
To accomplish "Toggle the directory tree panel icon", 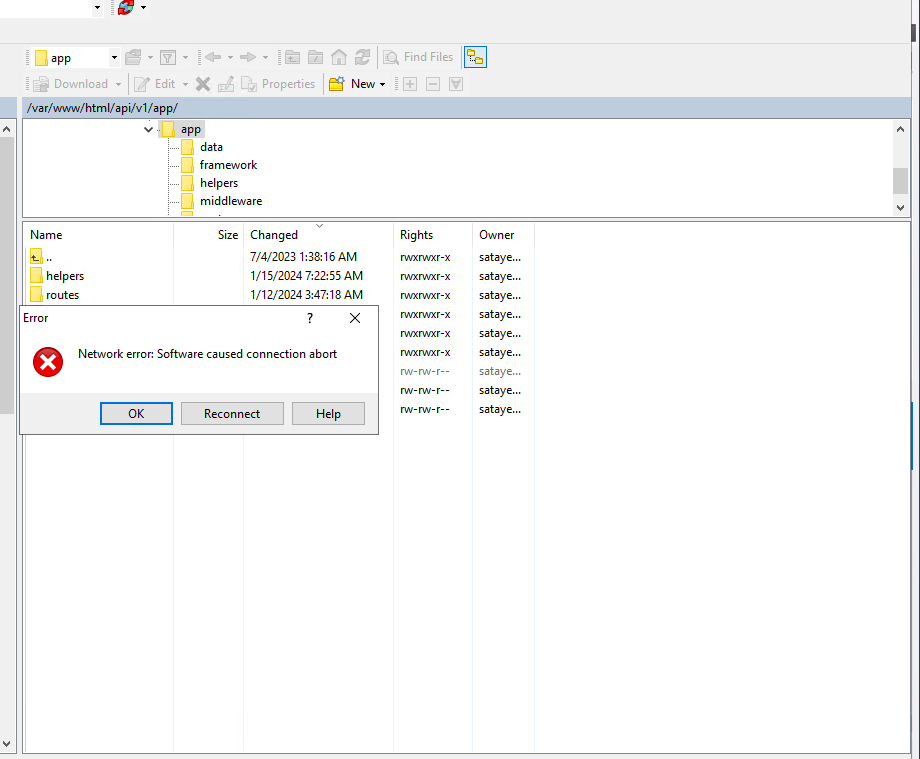I will pos(474,58).
